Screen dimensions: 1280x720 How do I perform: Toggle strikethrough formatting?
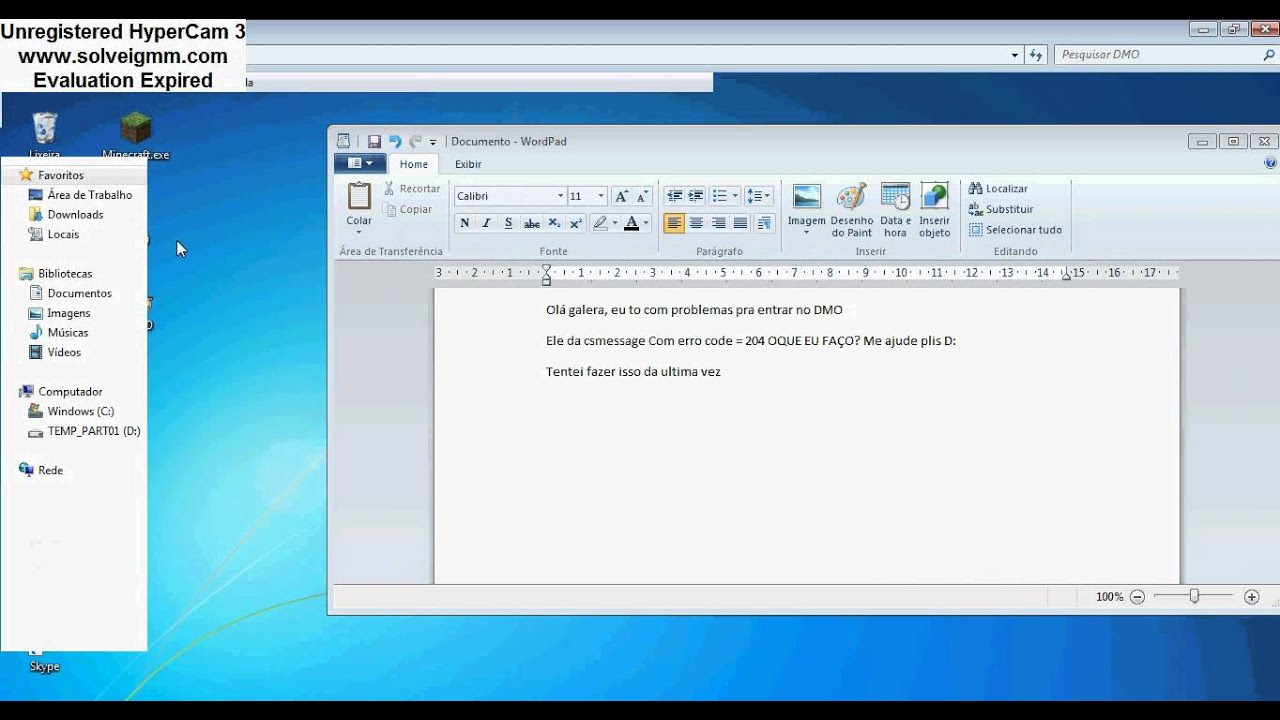(x=531, y=223)
